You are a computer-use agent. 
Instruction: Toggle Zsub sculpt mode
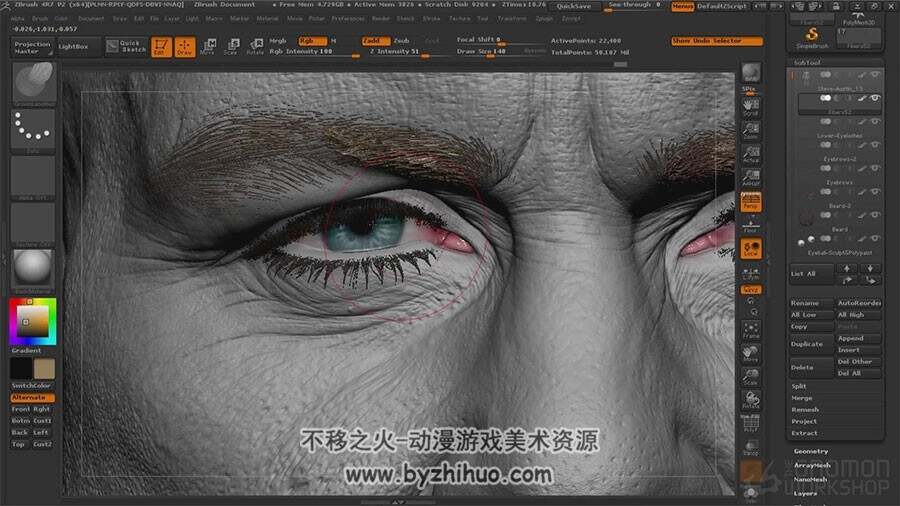coord(402,41)
